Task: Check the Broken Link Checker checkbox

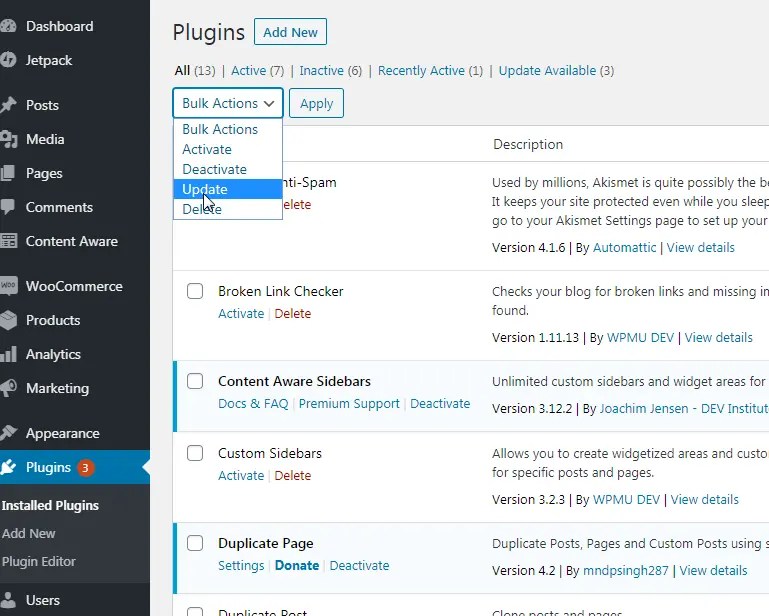Action: click(195, 291)
